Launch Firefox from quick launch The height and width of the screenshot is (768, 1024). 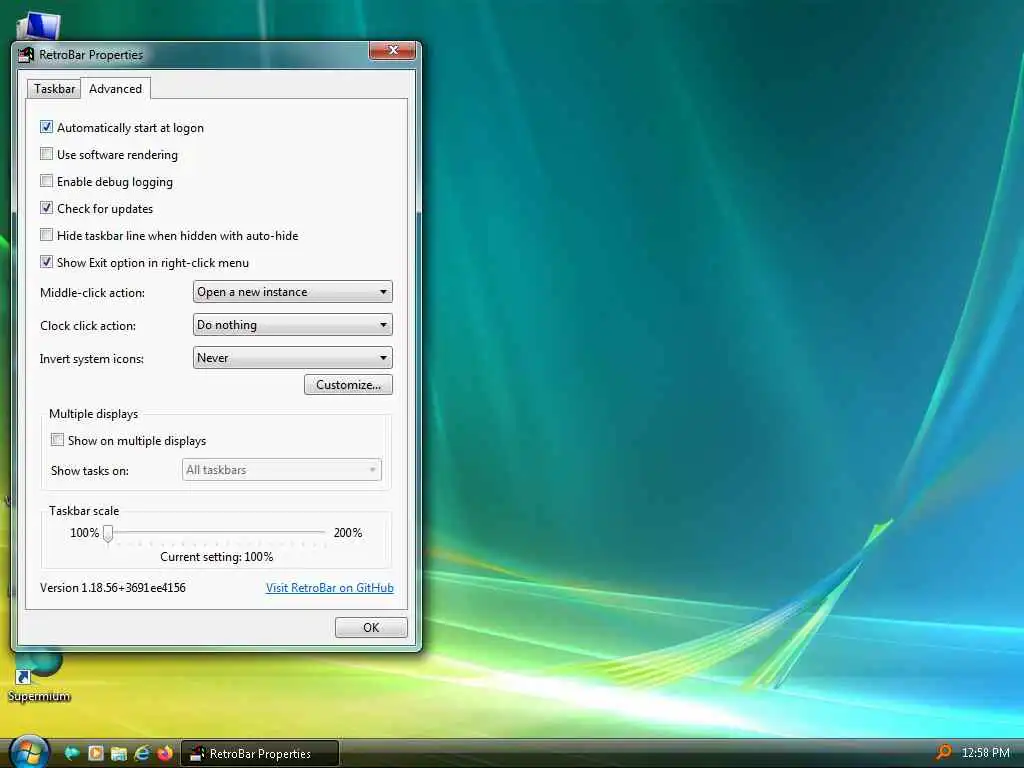(165, 754)
